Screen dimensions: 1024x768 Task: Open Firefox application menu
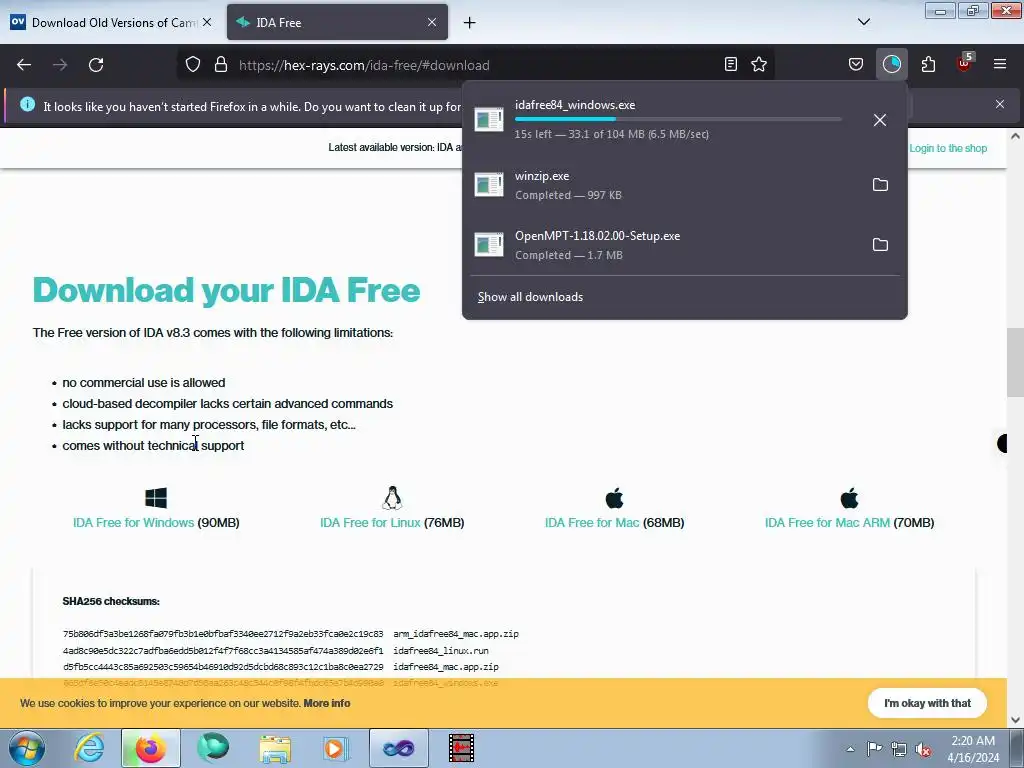point(1000,64)
